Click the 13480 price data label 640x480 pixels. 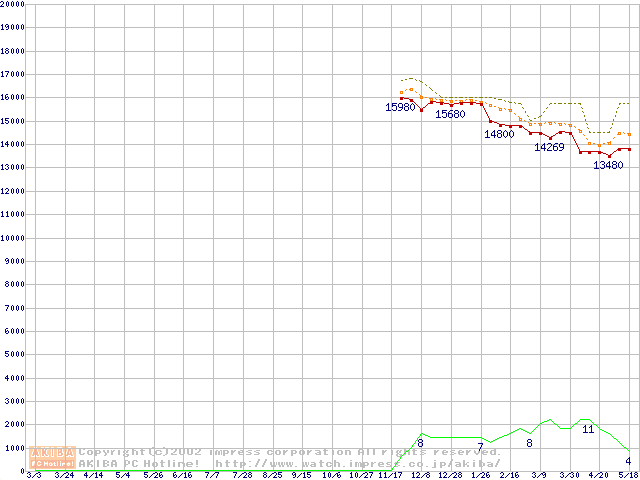point(608,166)
